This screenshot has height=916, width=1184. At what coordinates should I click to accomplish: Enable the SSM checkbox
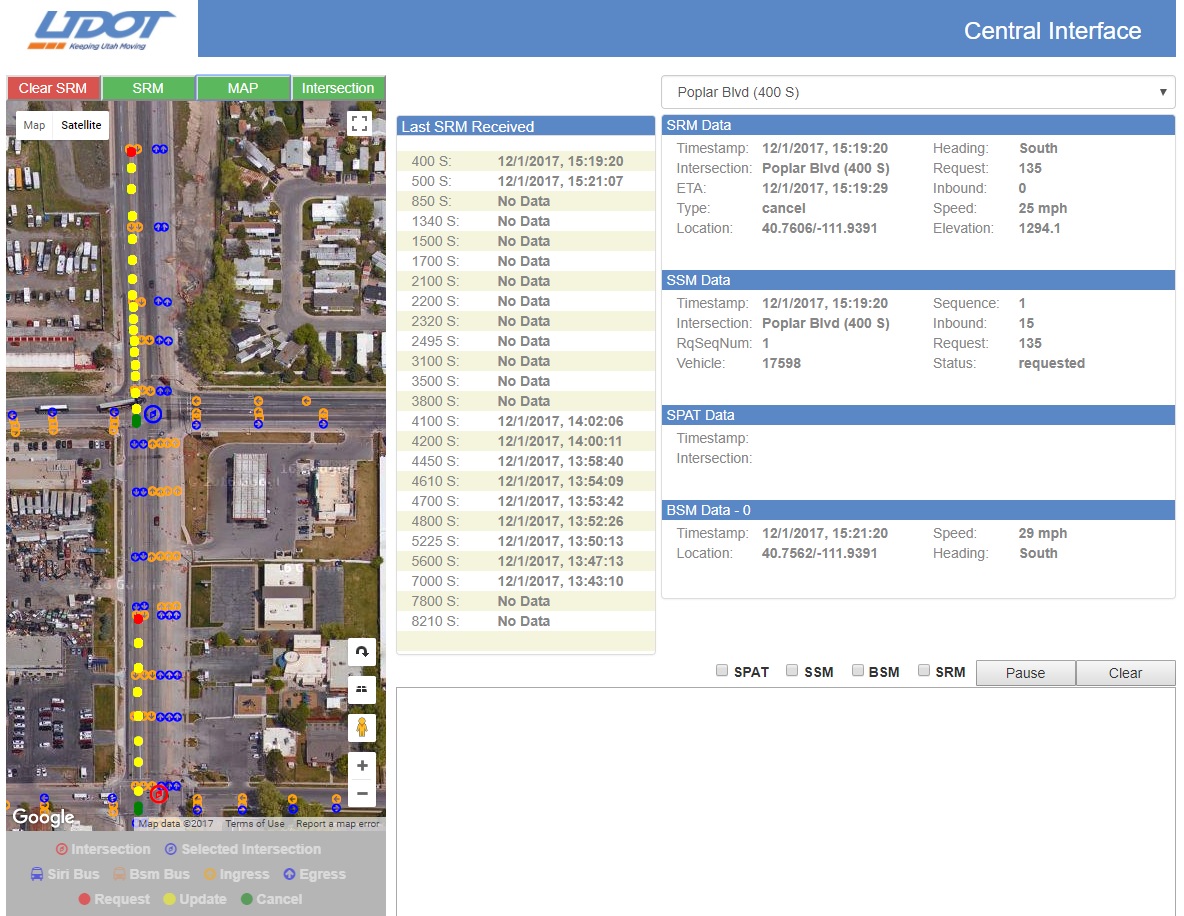[x=792, y=671]
